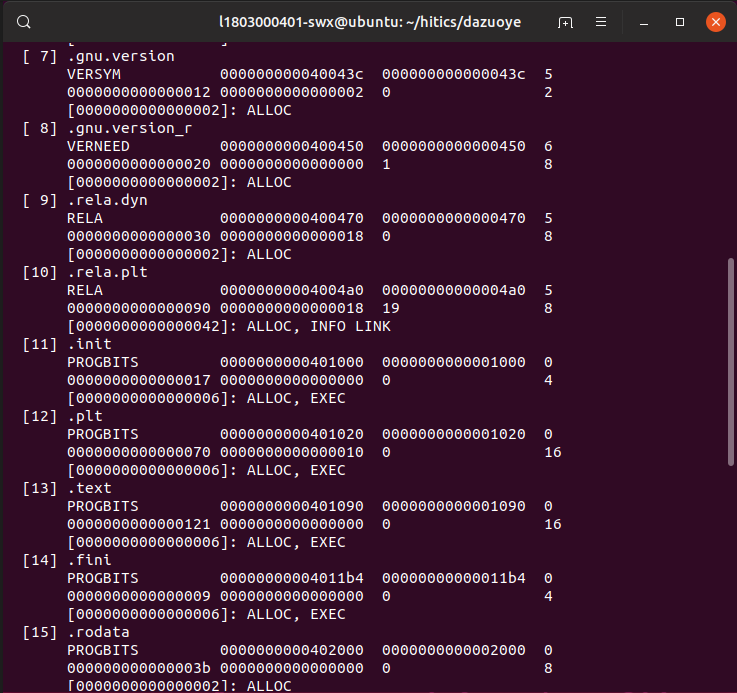Click RELA type under .rela.dyn
Image resolution: width=737 pixels, height=693 pixels.
point(85,218)
